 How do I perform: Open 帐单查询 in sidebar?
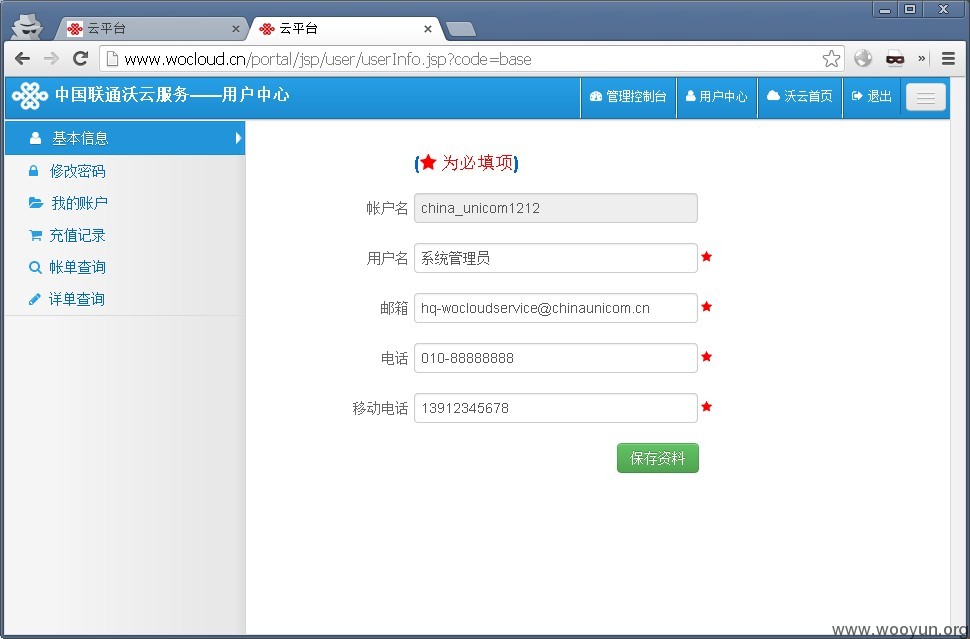(x=125, y=267)
